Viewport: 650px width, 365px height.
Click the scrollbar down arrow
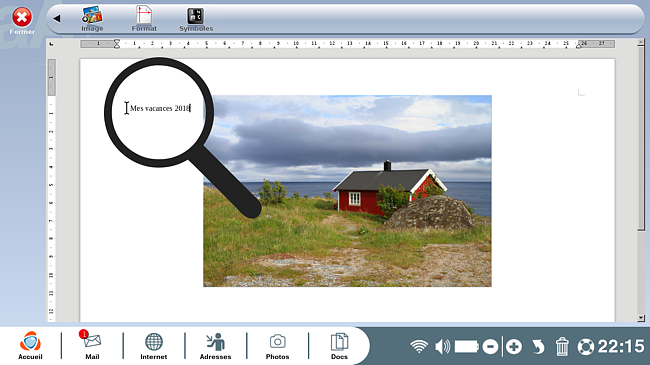[641, 318]
